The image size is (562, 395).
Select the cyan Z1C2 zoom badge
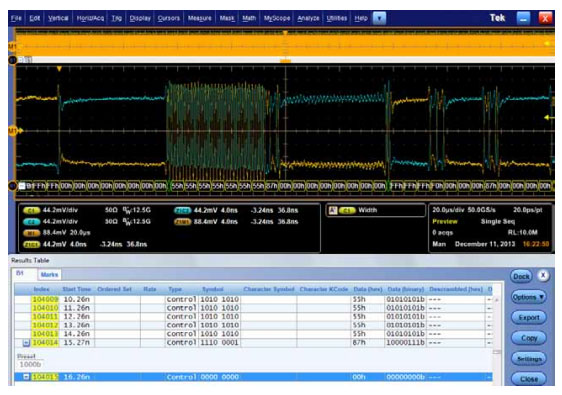tap(182, 210)
